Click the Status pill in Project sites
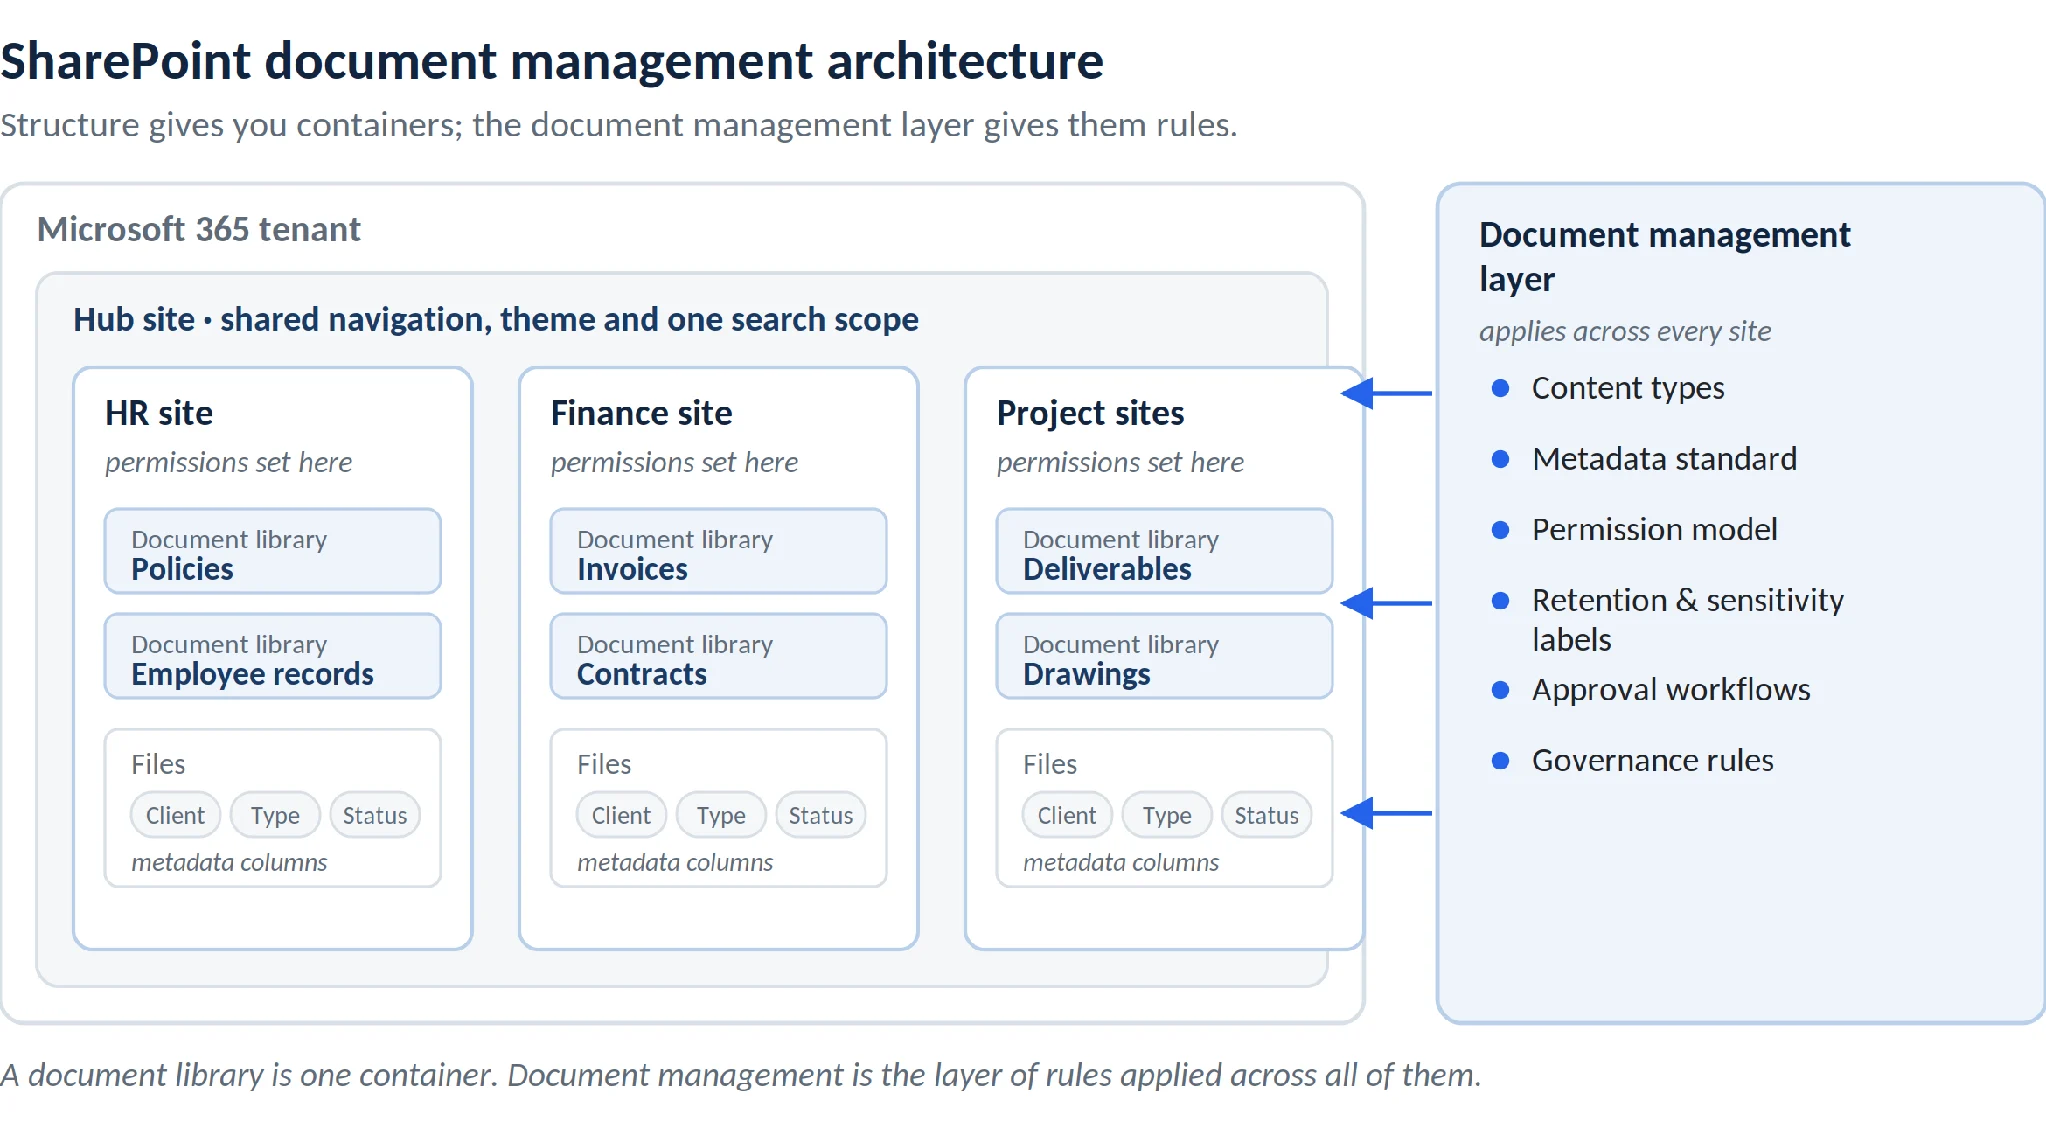2046x1128 pixels. click(x=1267, y=815)
